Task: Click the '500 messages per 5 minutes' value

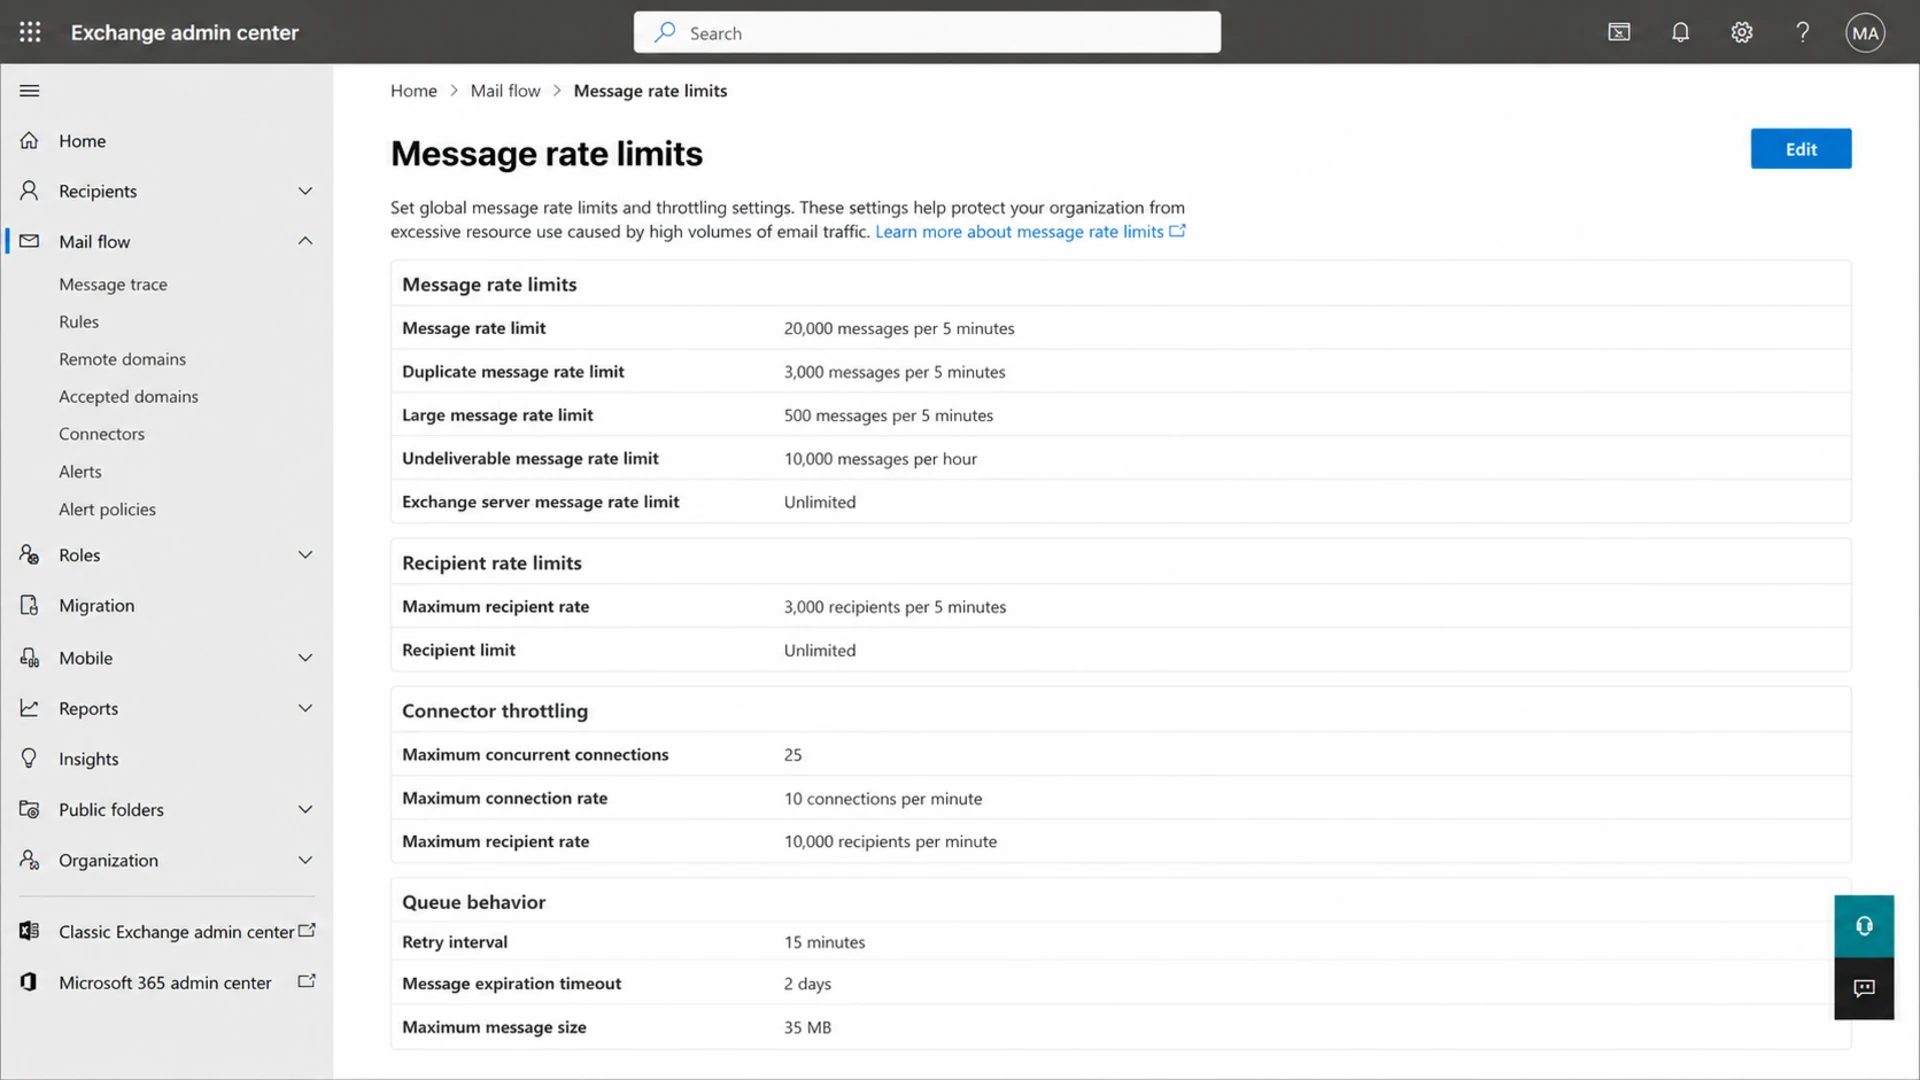Action: (888, 415)
